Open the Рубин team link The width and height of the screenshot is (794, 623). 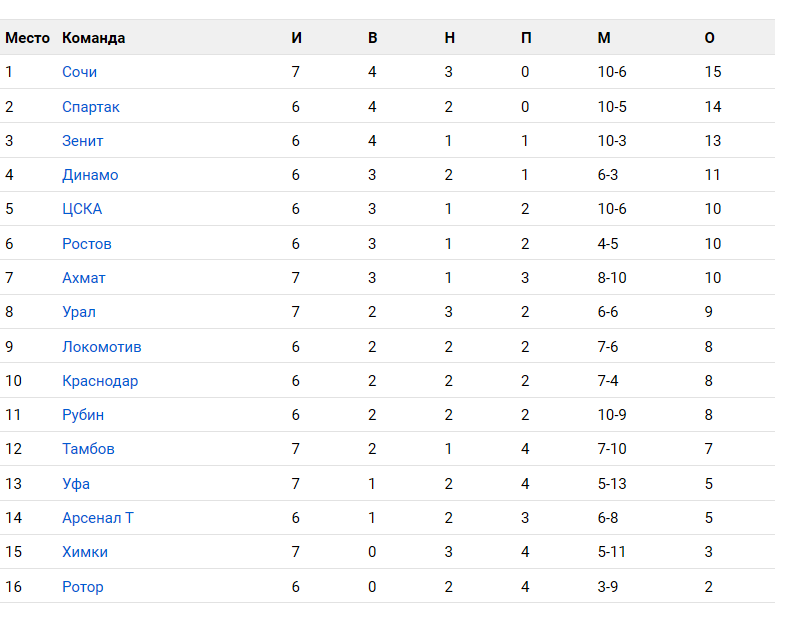[x=83, y=415]
